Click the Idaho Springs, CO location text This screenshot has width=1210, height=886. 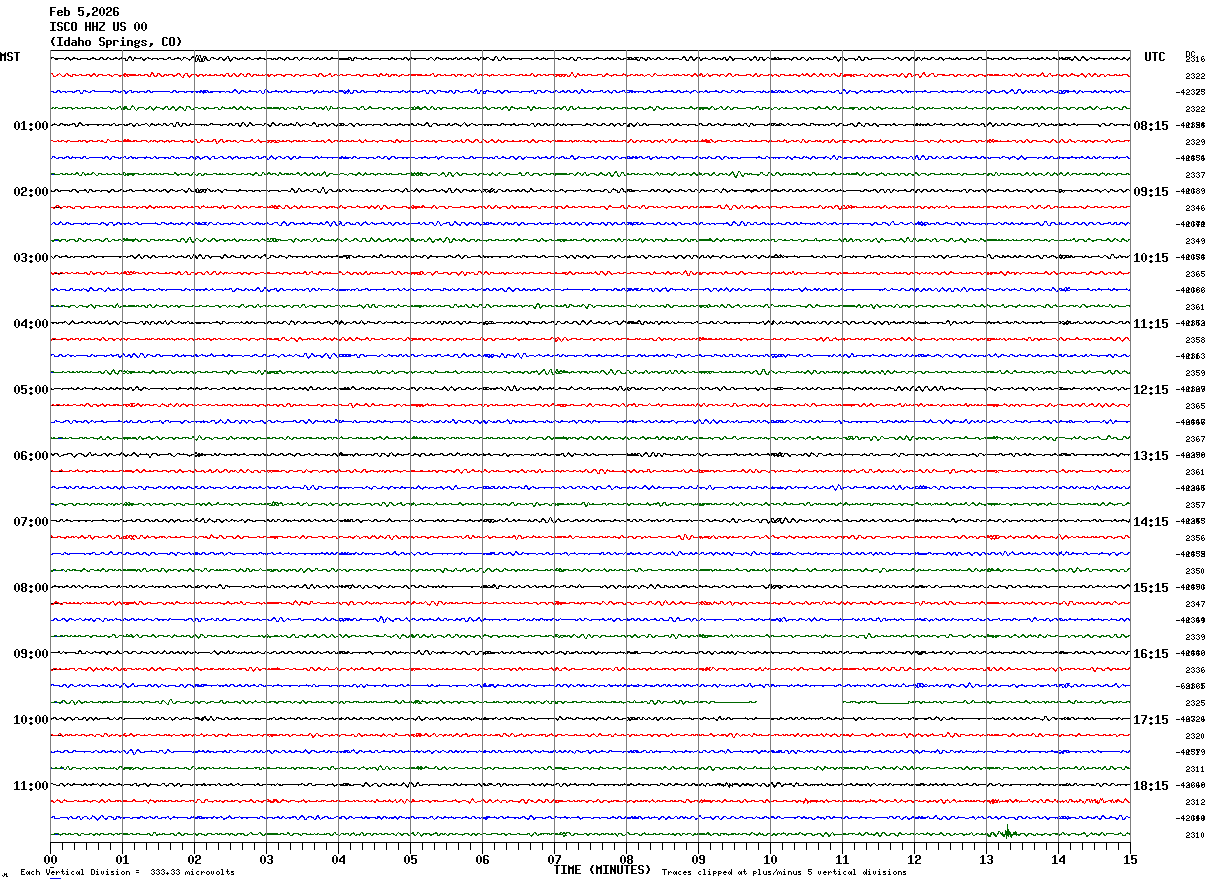(x=116, y=42)
